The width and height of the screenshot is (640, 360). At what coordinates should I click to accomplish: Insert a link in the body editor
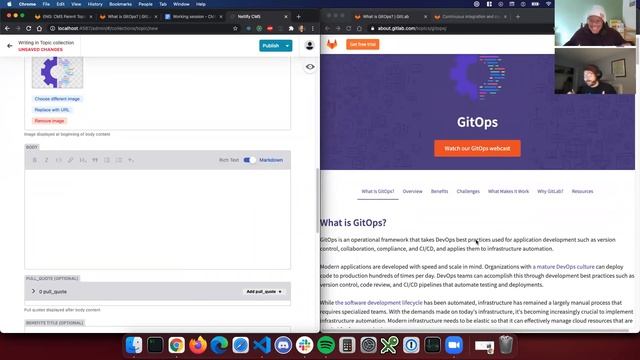(71, 160)
